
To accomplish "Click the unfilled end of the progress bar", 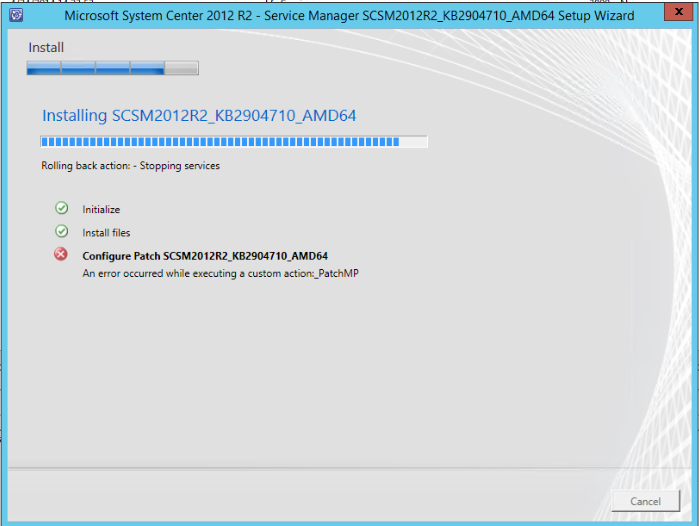I will click(414, 142).
